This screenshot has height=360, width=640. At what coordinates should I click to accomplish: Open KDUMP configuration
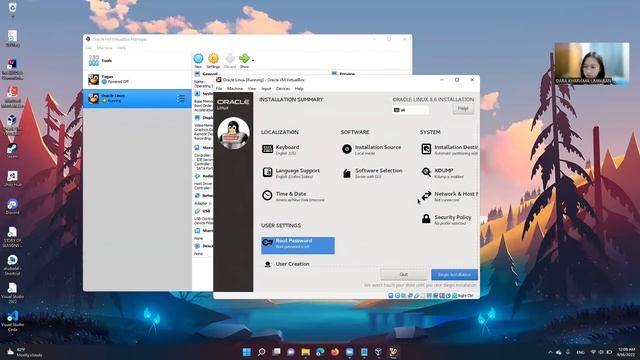click(x=442, y=173)
